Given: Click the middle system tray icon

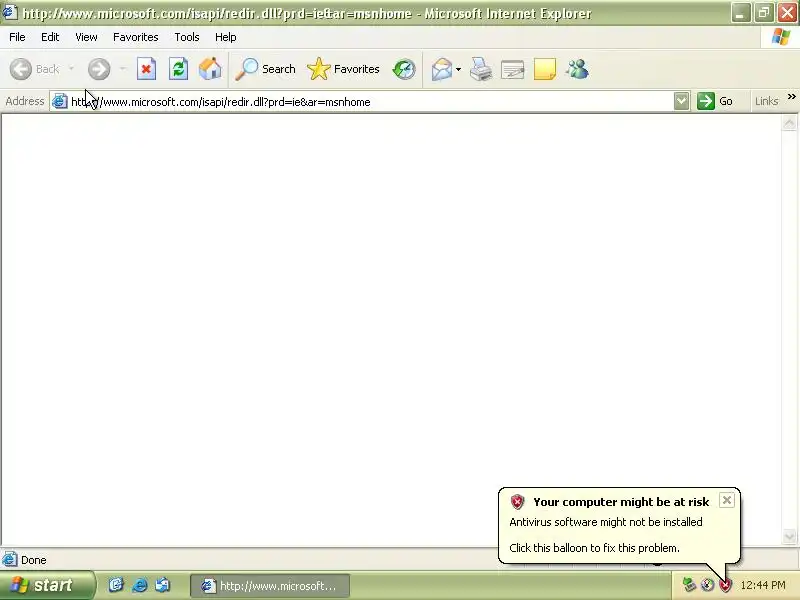Looking at the screenshot, I should [707, 585].
